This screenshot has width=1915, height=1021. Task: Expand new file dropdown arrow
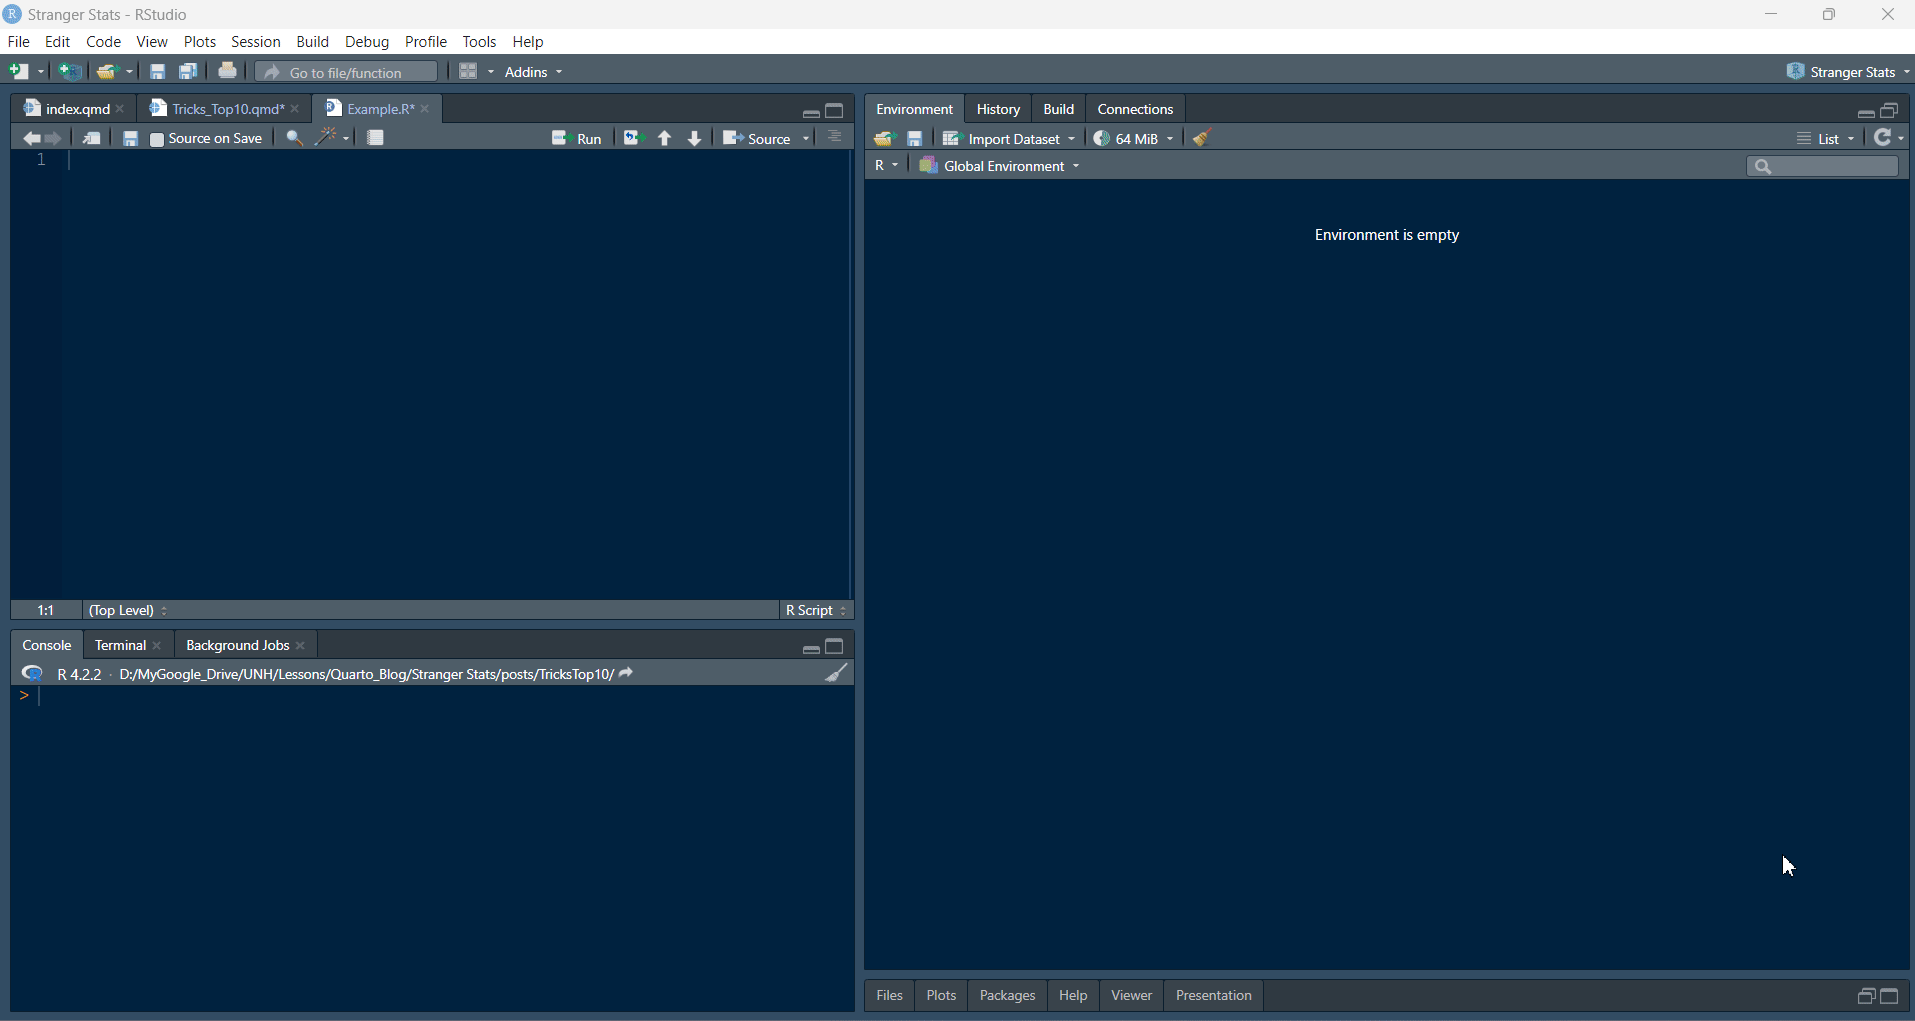[41, 72]
